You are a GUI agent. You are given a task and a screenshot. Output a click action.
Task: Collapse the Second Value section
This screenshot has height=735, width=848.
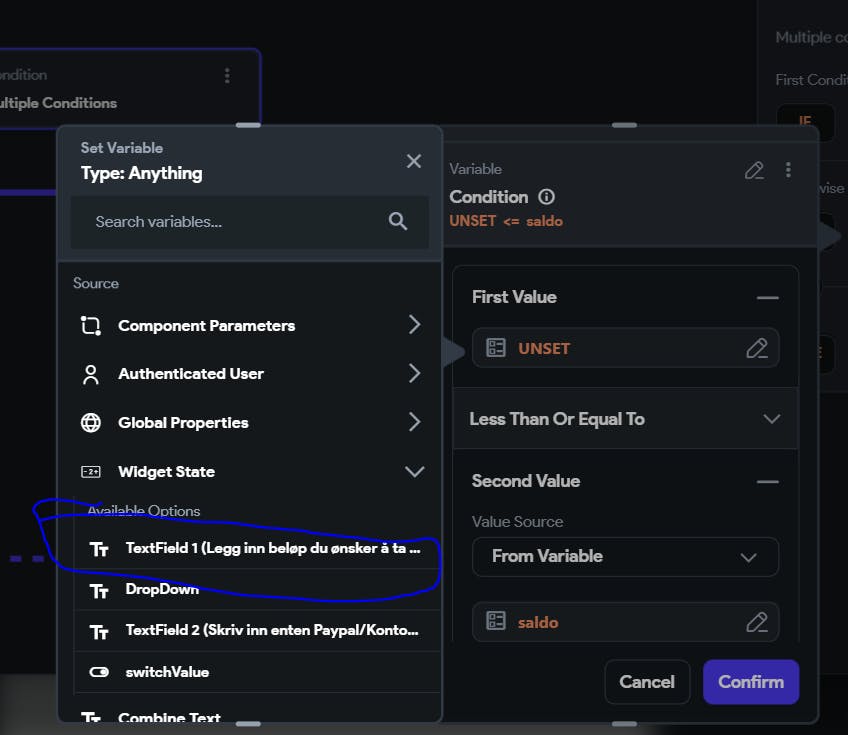[767, 481]
